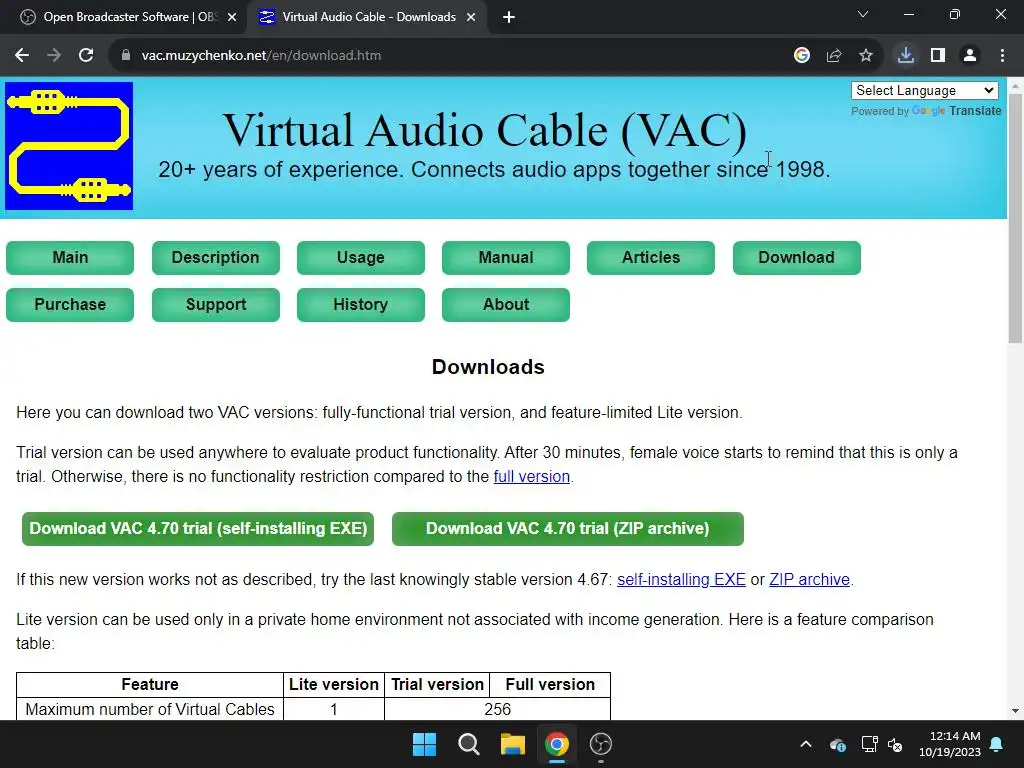Click the Full version table header
Viewport: 1024px width, 768px height.
550,684
